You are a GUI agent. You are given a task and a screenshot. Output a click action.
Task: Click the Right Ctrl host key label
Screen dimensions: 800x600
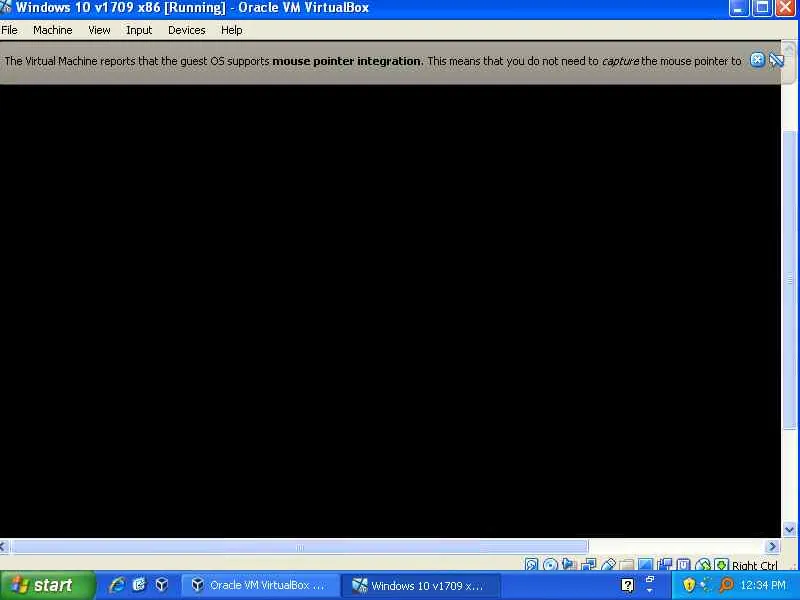point(754,565)
